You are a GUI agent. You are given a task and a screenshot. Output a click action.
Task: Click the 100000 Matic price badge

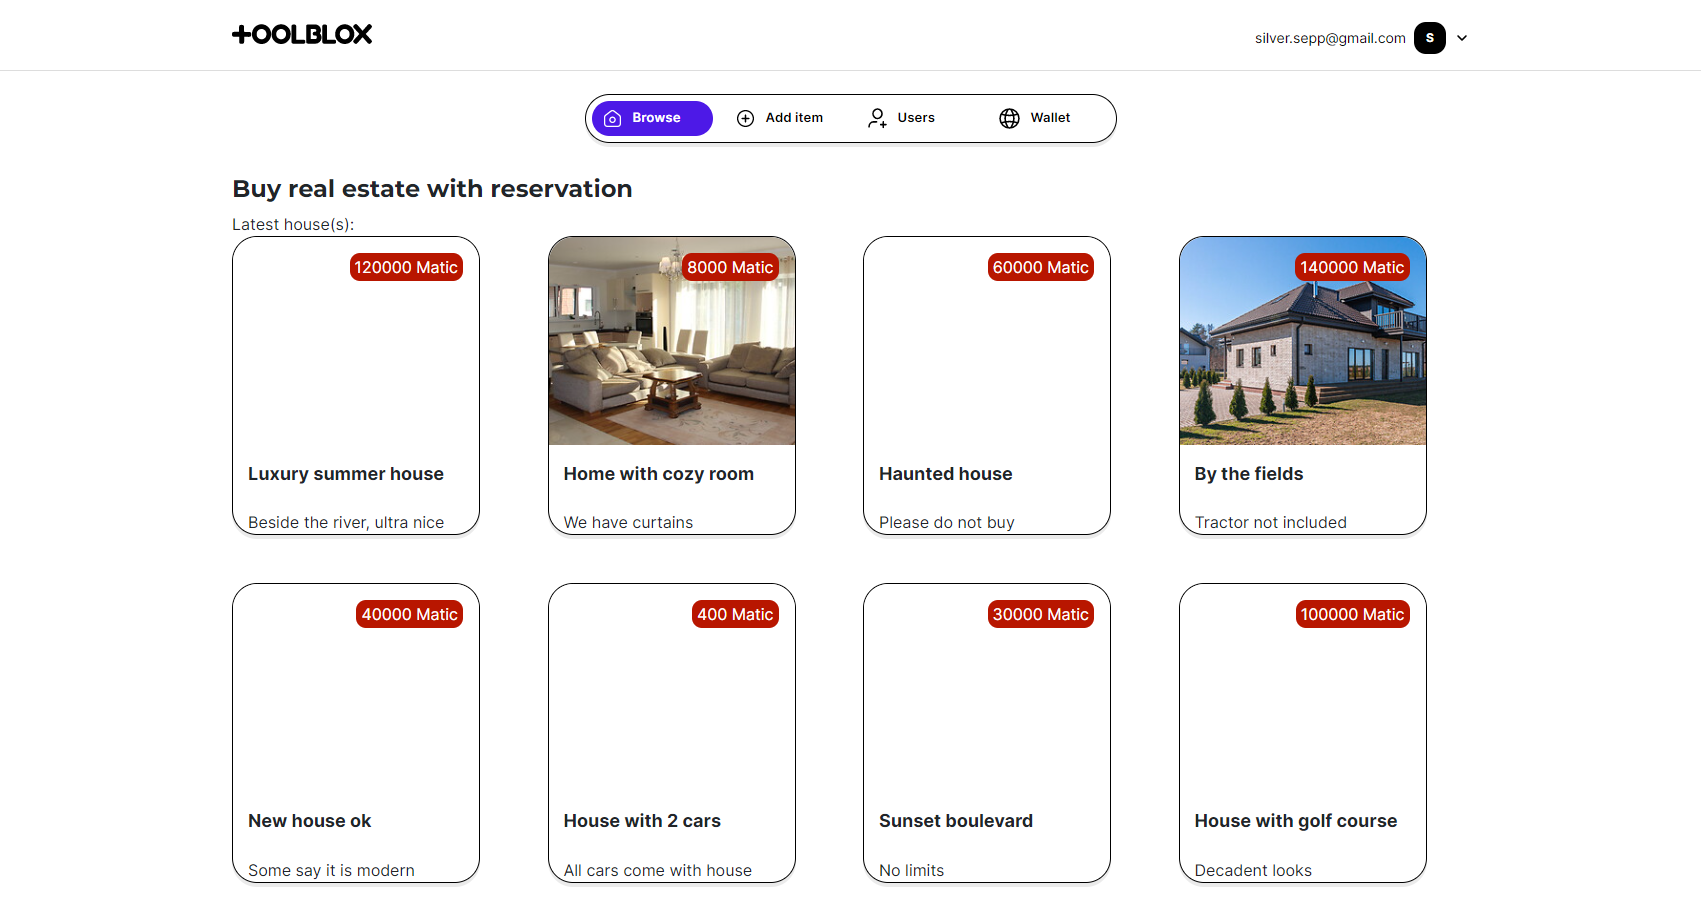click(1352, 614)
